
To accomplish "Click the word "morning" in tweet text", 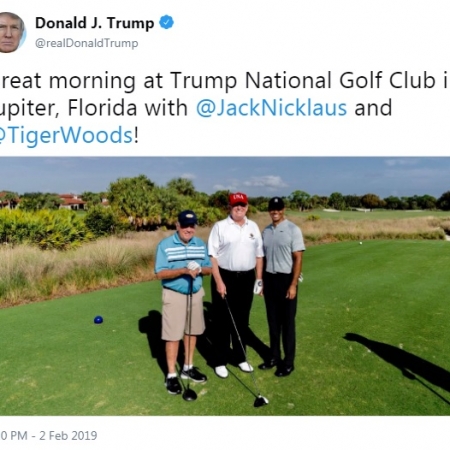I will (92, 81).
